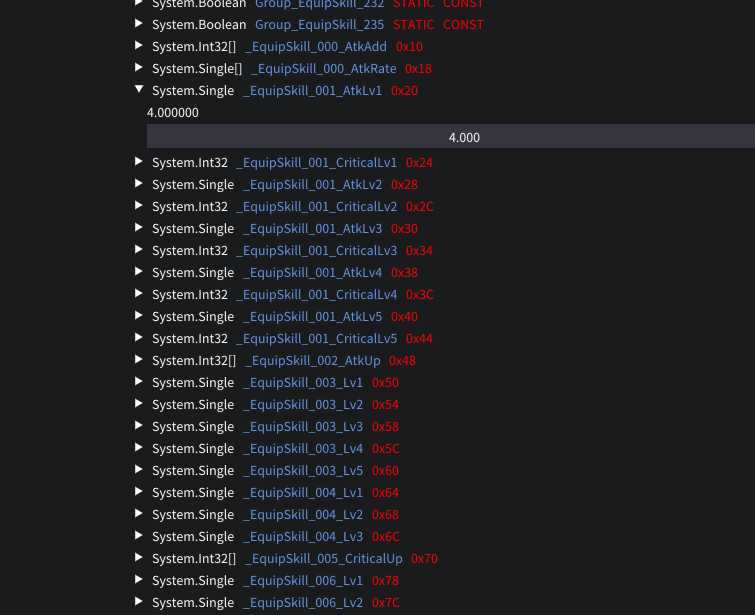Collapse the _EquipSkill_001_AtkLv1 field
The width and height of the screenshot is (755, 615).
point(139,90)
